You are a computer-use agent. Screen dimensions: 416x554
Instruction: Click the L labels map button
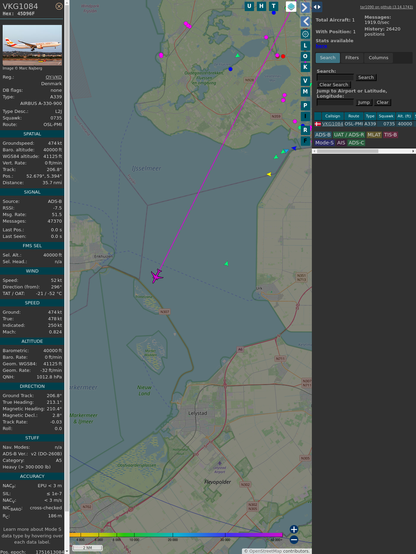pyautogui.click(x=305, y=46)
